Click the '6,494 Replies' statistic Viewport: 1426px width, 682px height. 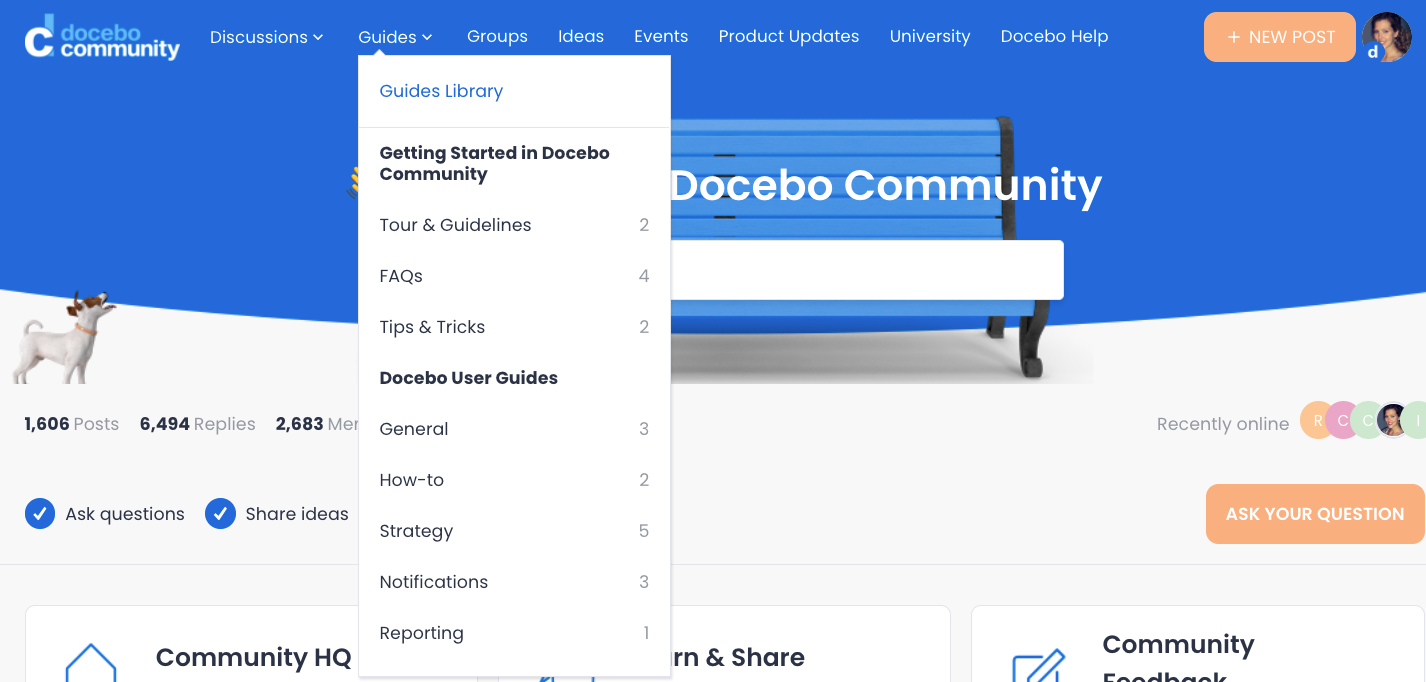point(198,424)
